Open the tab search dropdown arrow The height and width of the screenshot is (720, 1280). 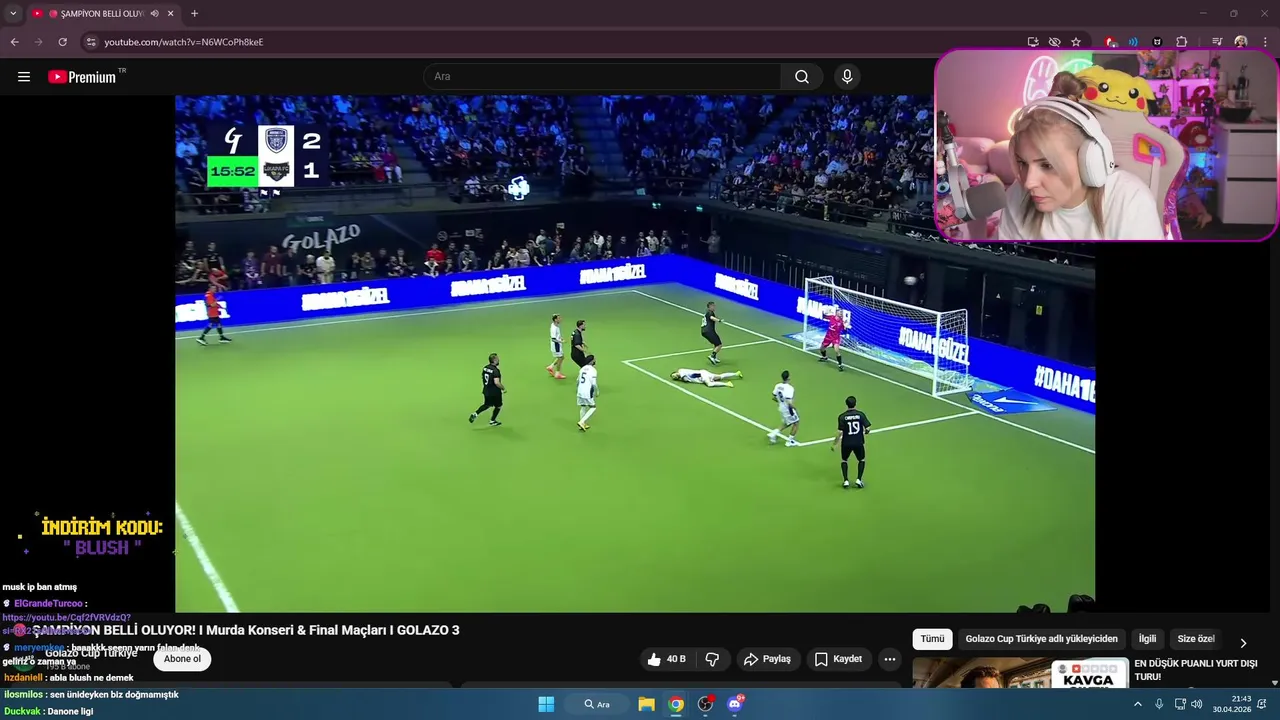point(13,13)
